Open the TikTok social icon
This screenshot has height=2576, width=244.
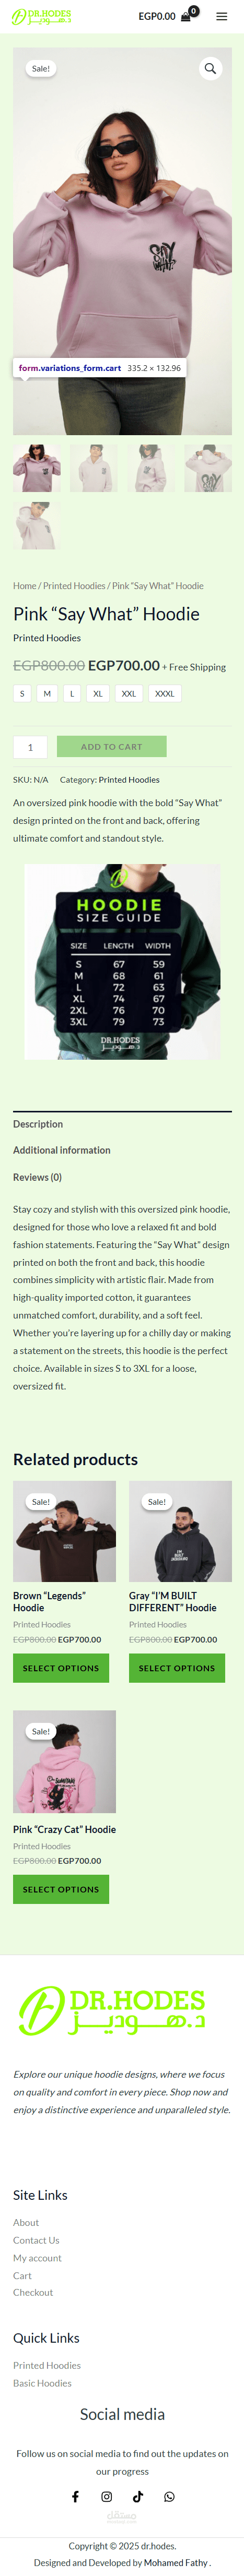[138, 2496]
